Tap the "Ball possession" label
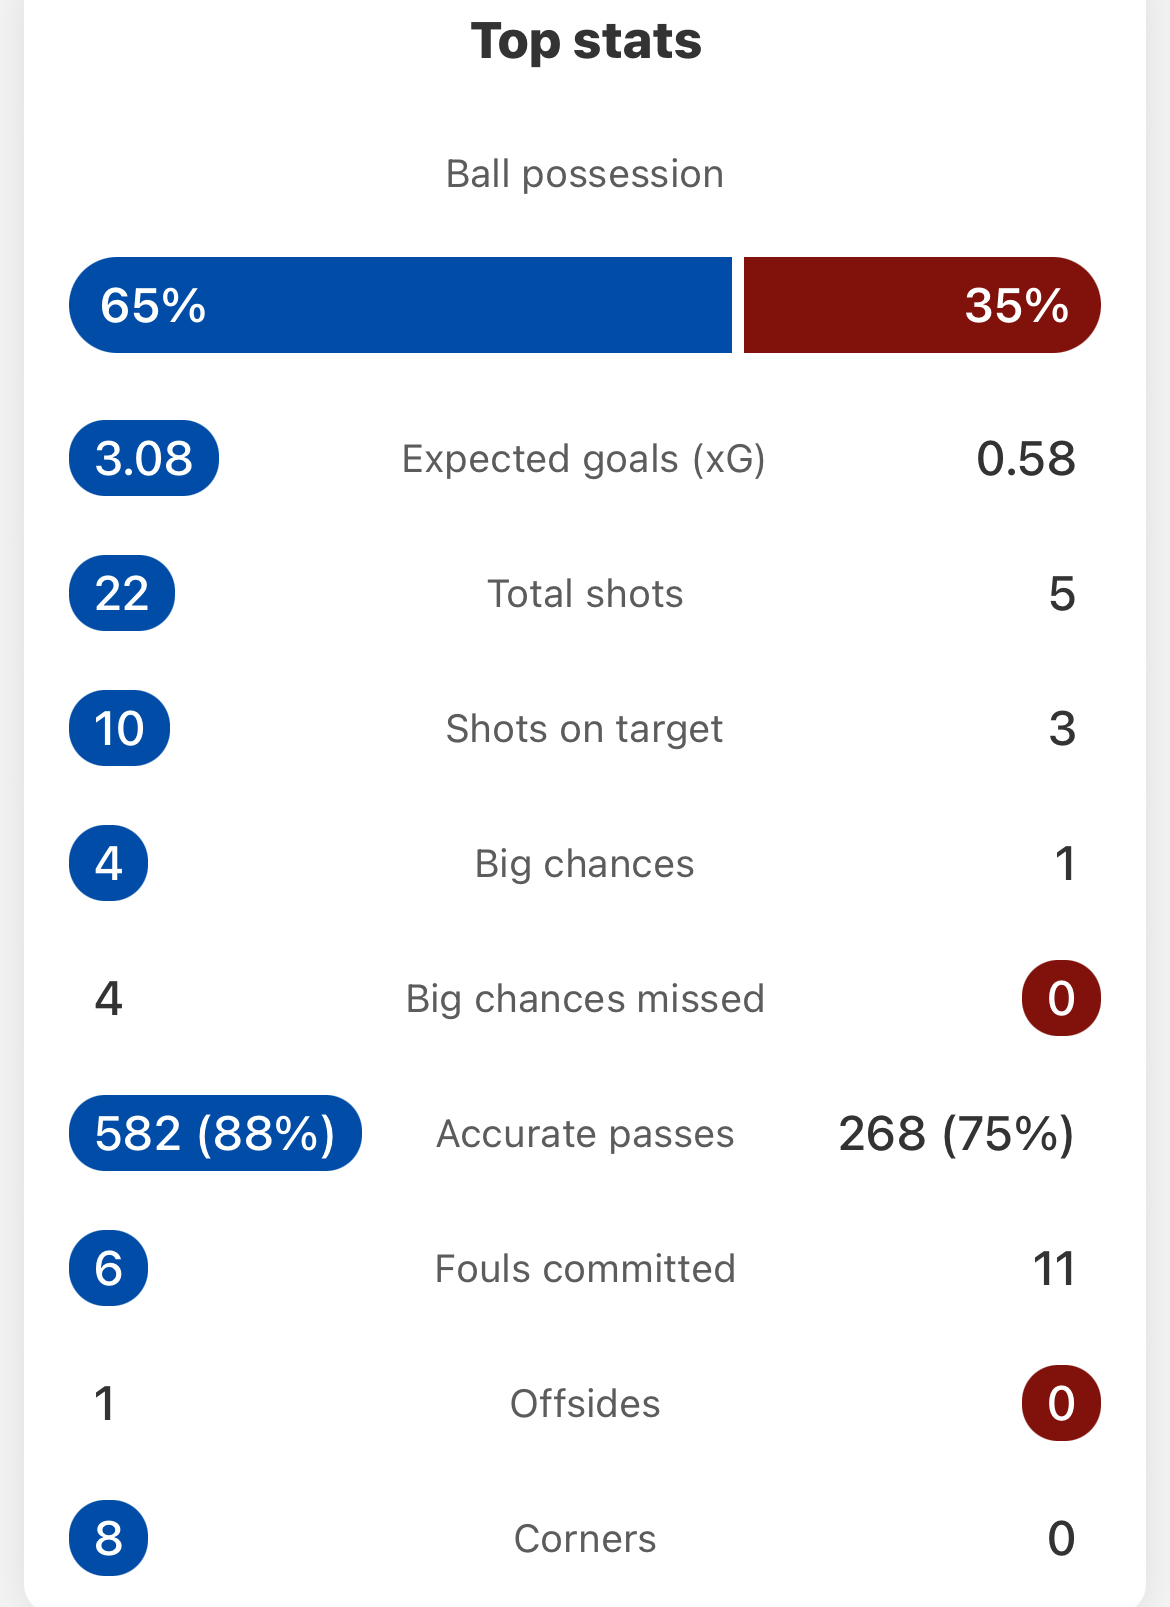The height and width of the screenshot is (1607, 1170). click(585, 174)
